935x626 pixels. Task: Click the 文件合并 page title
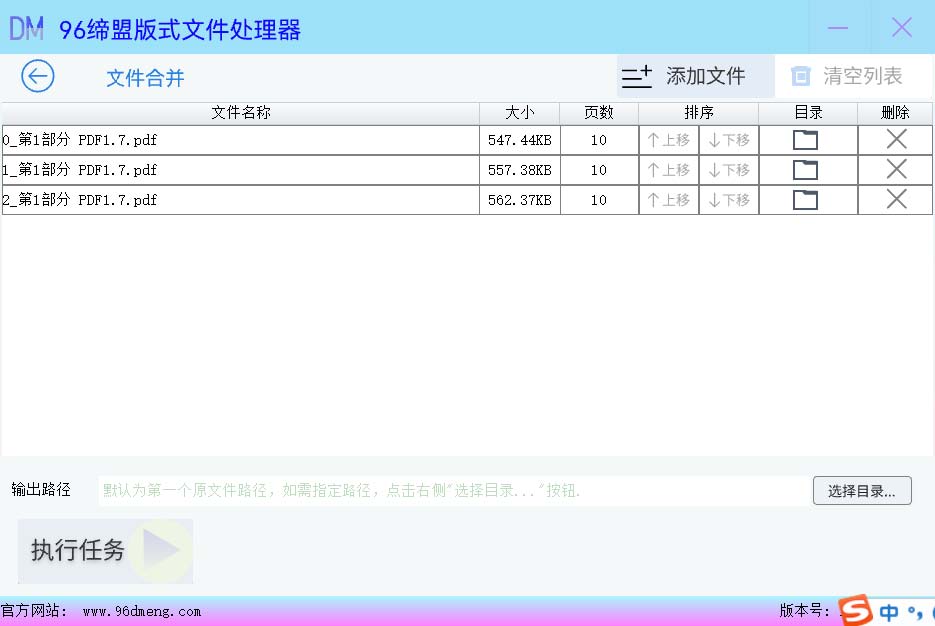(x=145, y=78)
